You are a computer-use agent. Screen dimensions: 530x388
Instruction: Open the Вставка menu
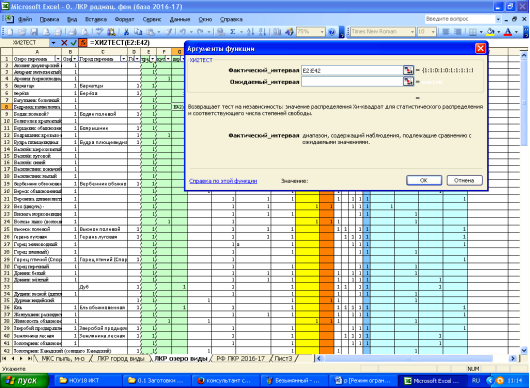(96, 19)
